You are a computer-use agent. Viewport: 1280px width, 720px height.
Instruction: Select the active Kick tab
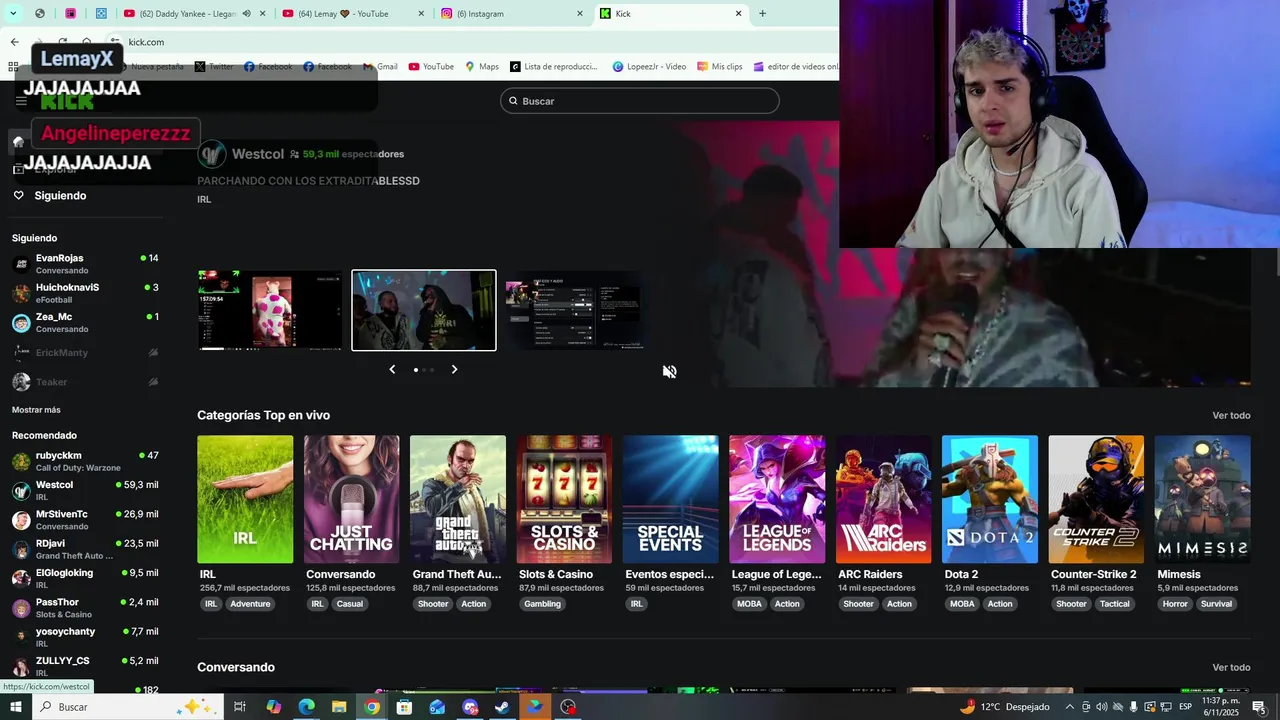coord(672,14)
